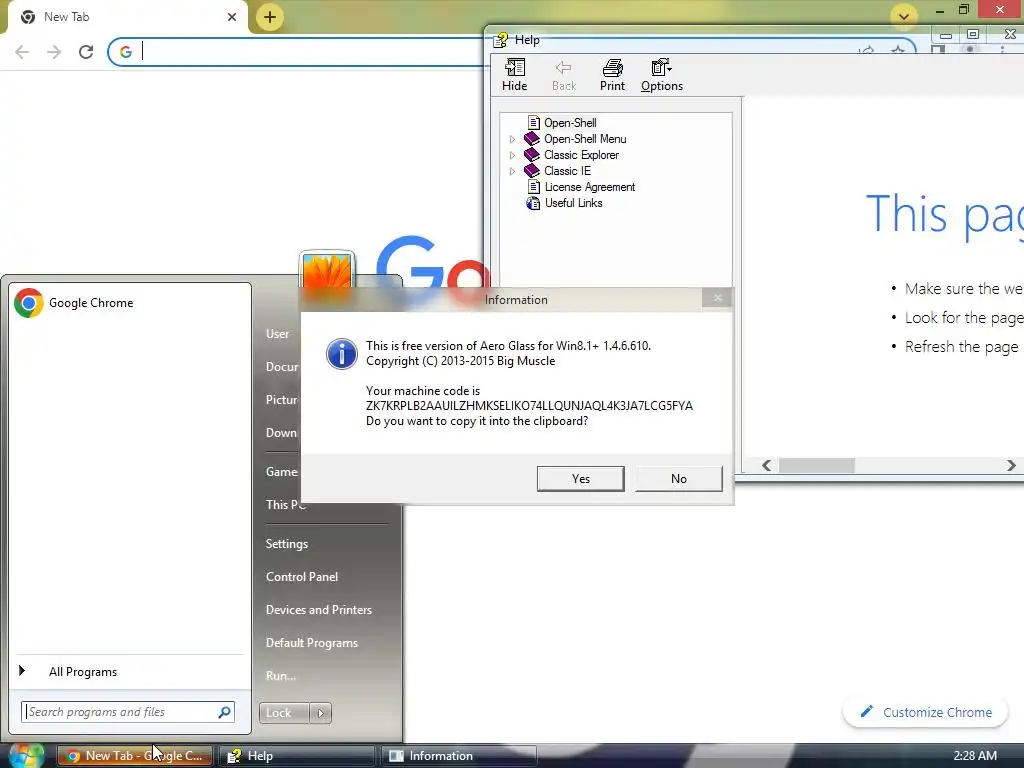Expand the Classic IE tree node
This screenshot has height=768, width=1024.
512,171
